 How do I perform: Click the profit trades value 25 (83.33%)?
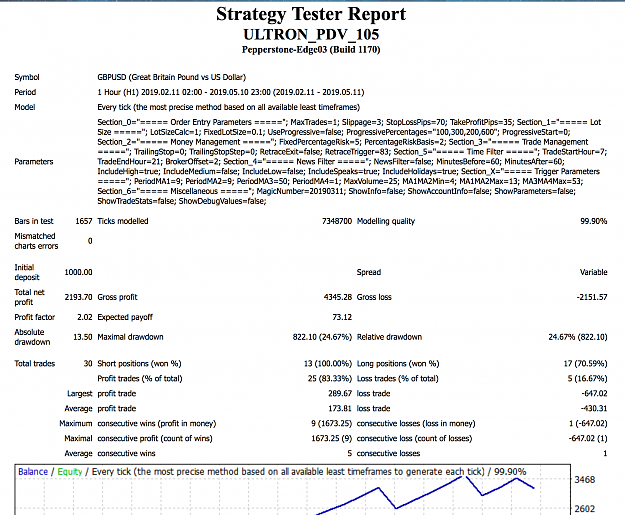[x=330, y=379]
